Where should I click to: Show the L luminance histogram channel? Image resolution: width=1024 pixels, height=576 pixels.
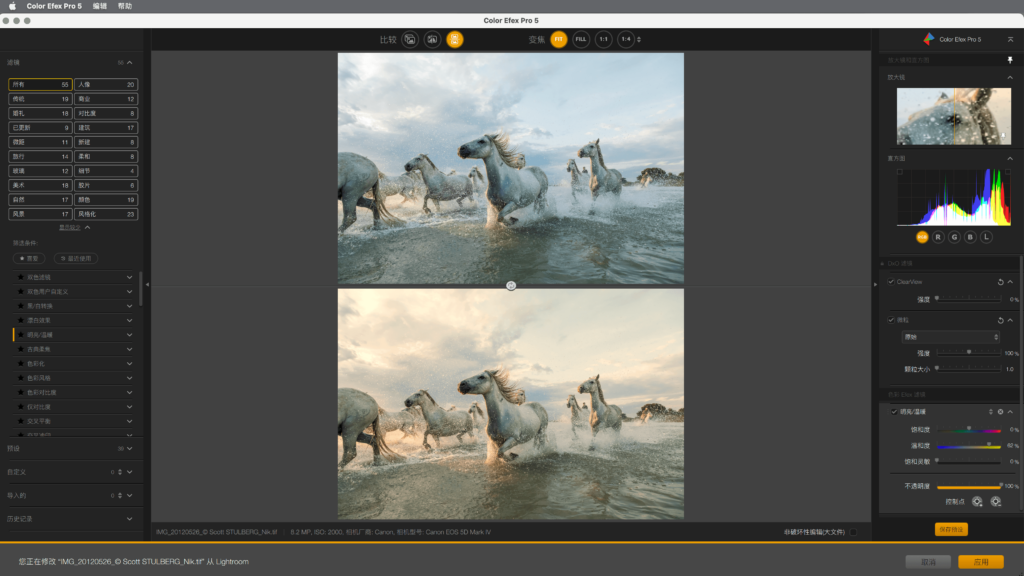point(986,237)
